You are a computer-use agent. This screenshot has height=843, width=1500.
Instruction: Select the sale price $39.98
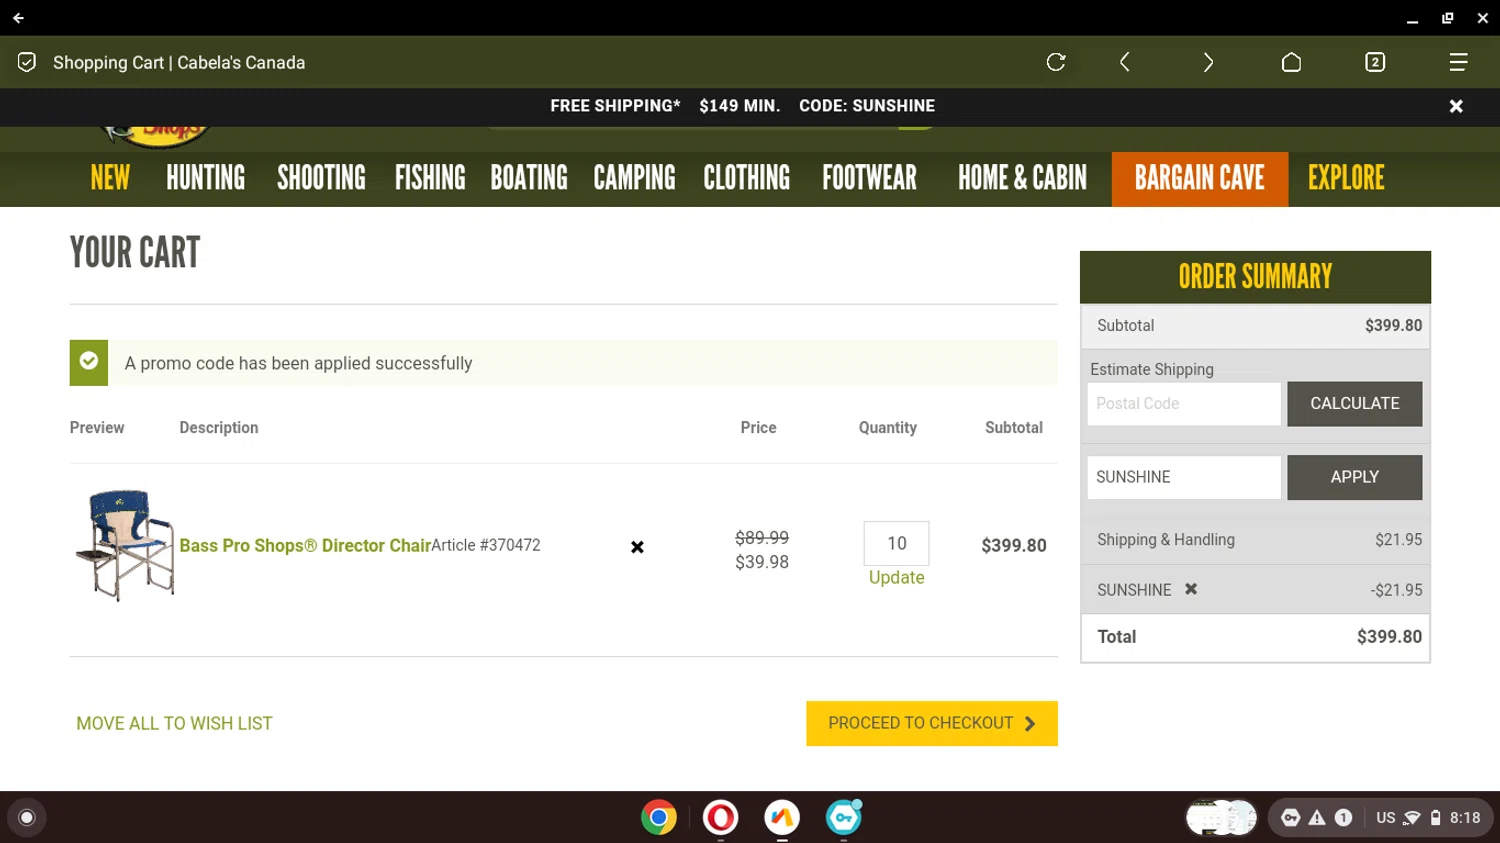click(x=762, y=562)
